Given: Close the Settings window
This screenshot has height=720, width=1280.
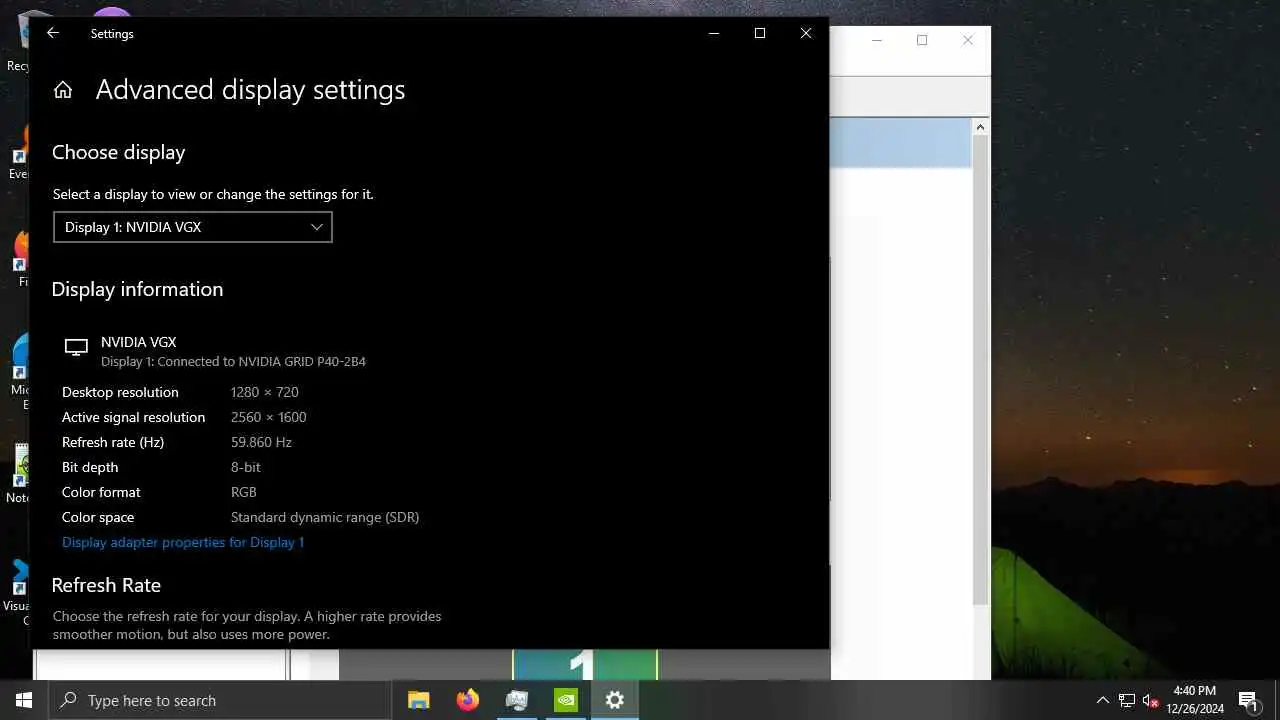Looking at the screenshot, I should (806, 33).
